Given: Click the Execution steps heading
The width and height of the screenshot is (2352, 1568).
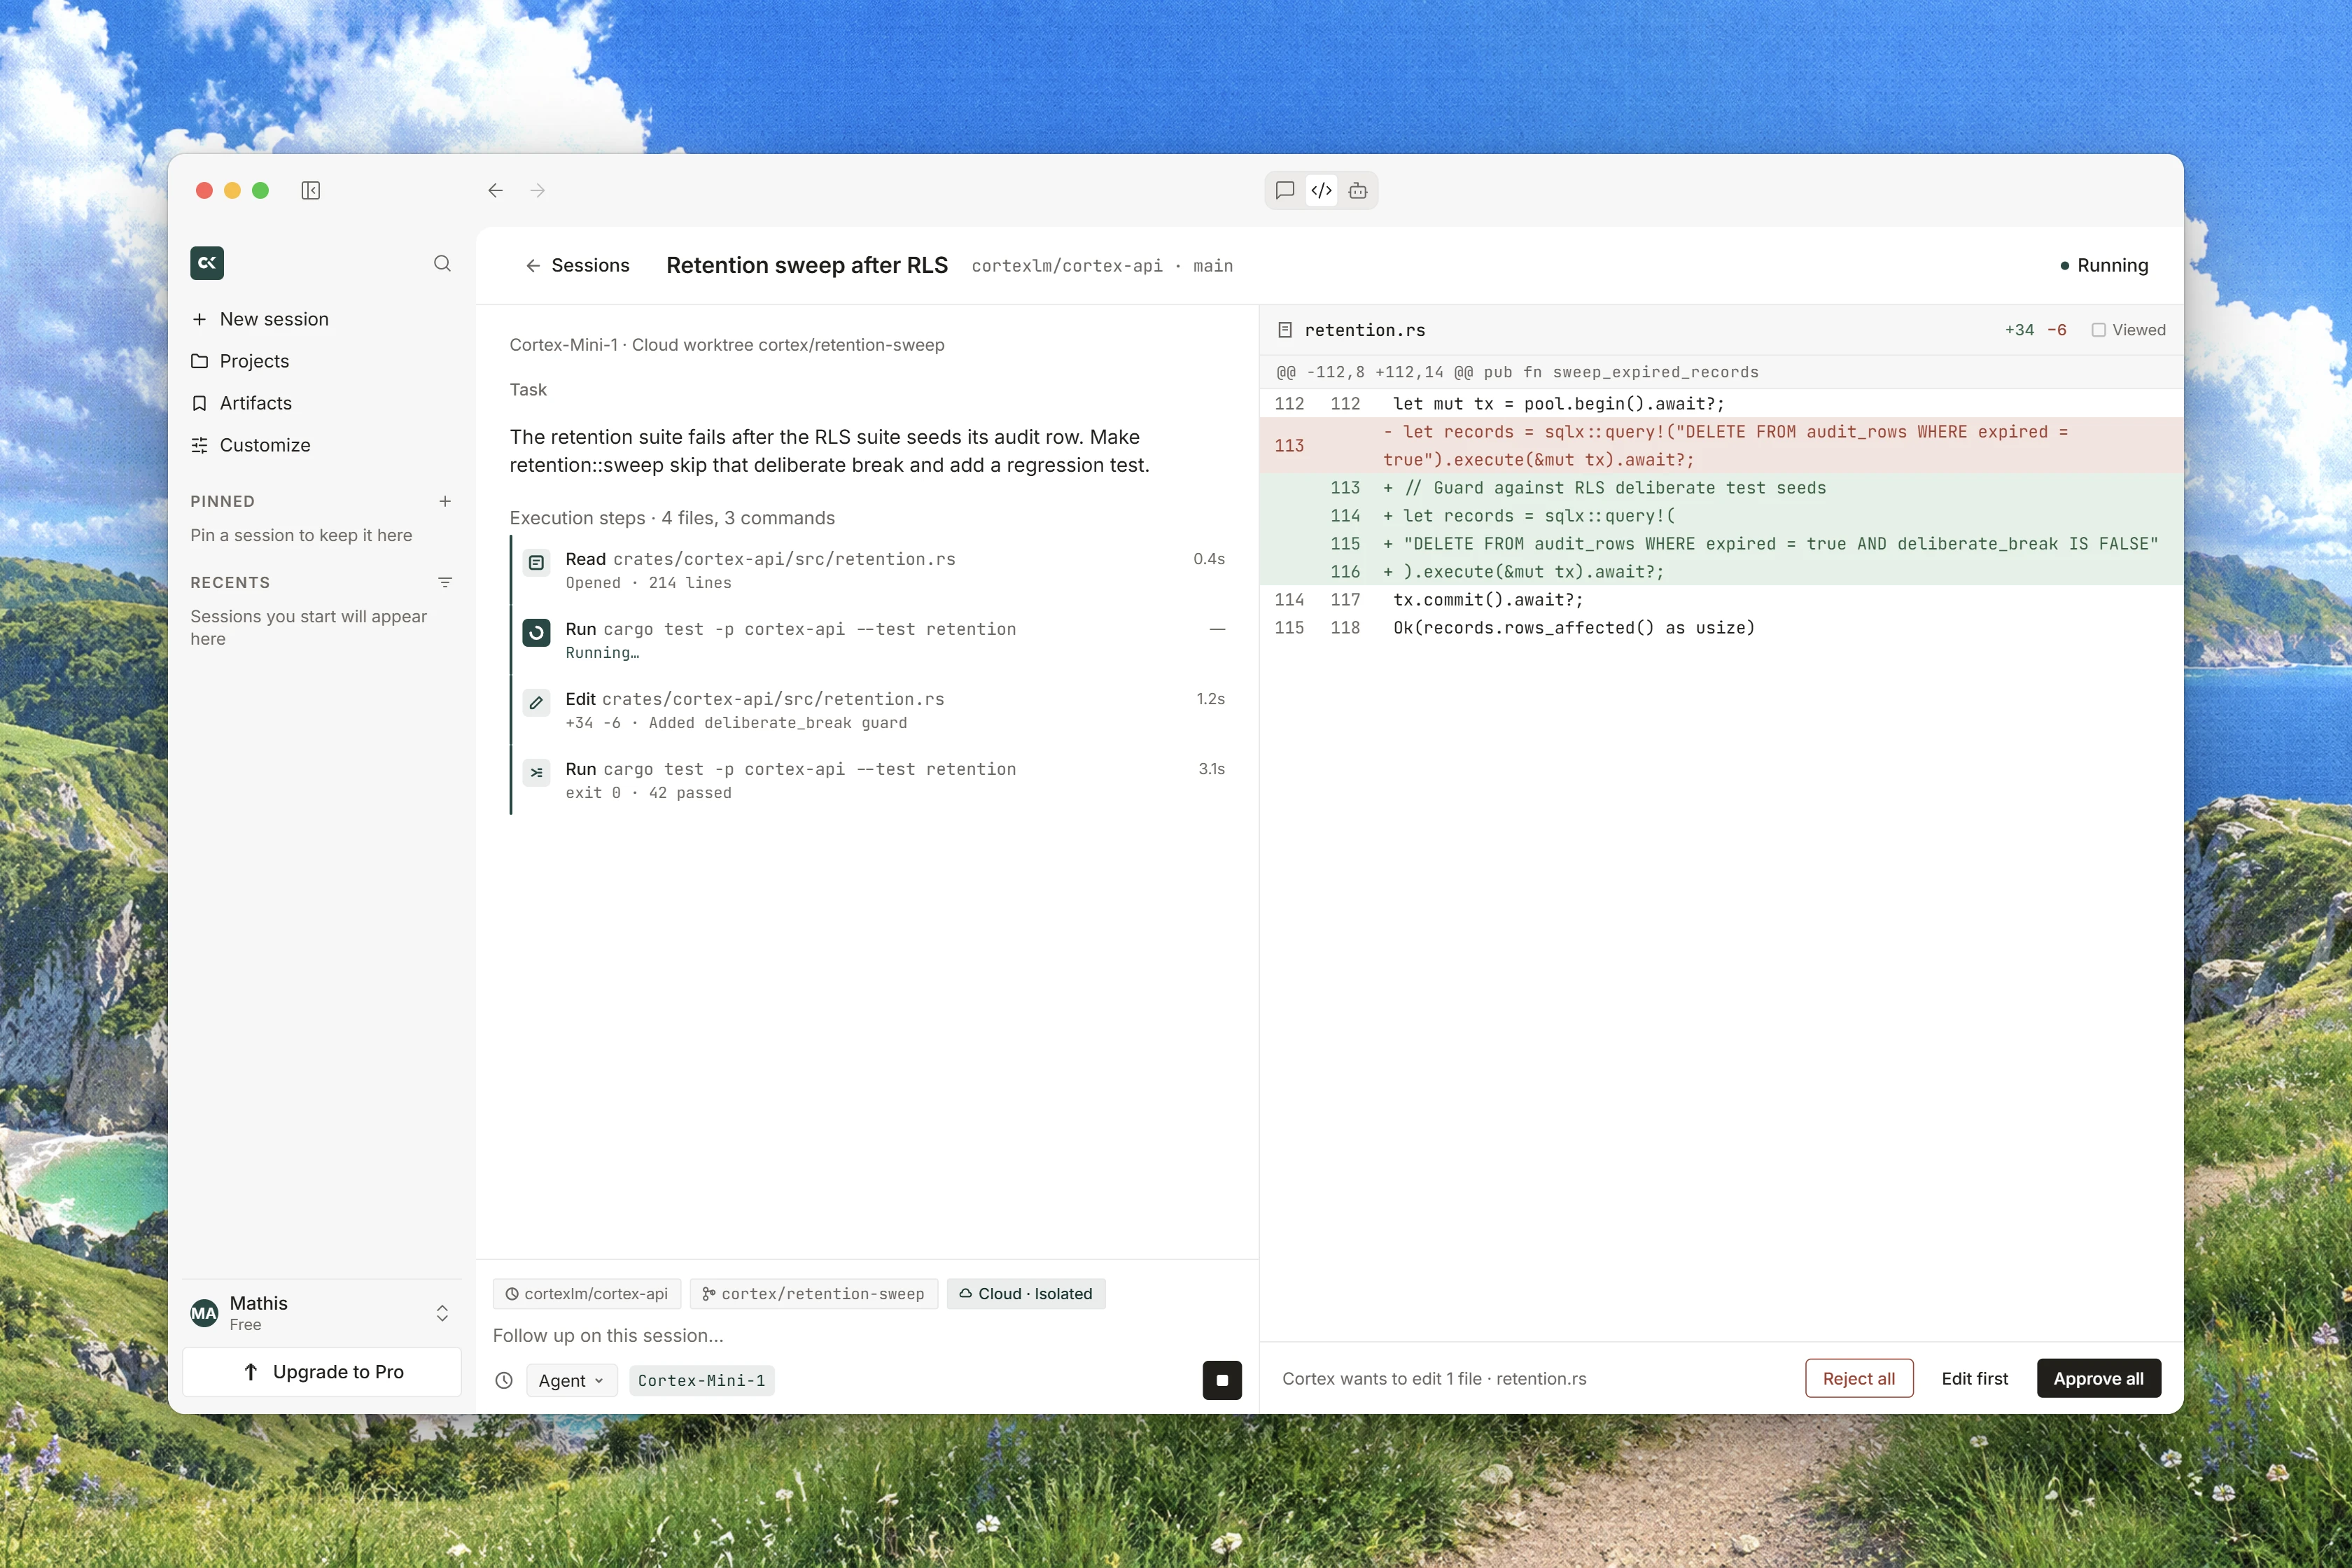Looking at the screenshot, I should tap(672, 518).
